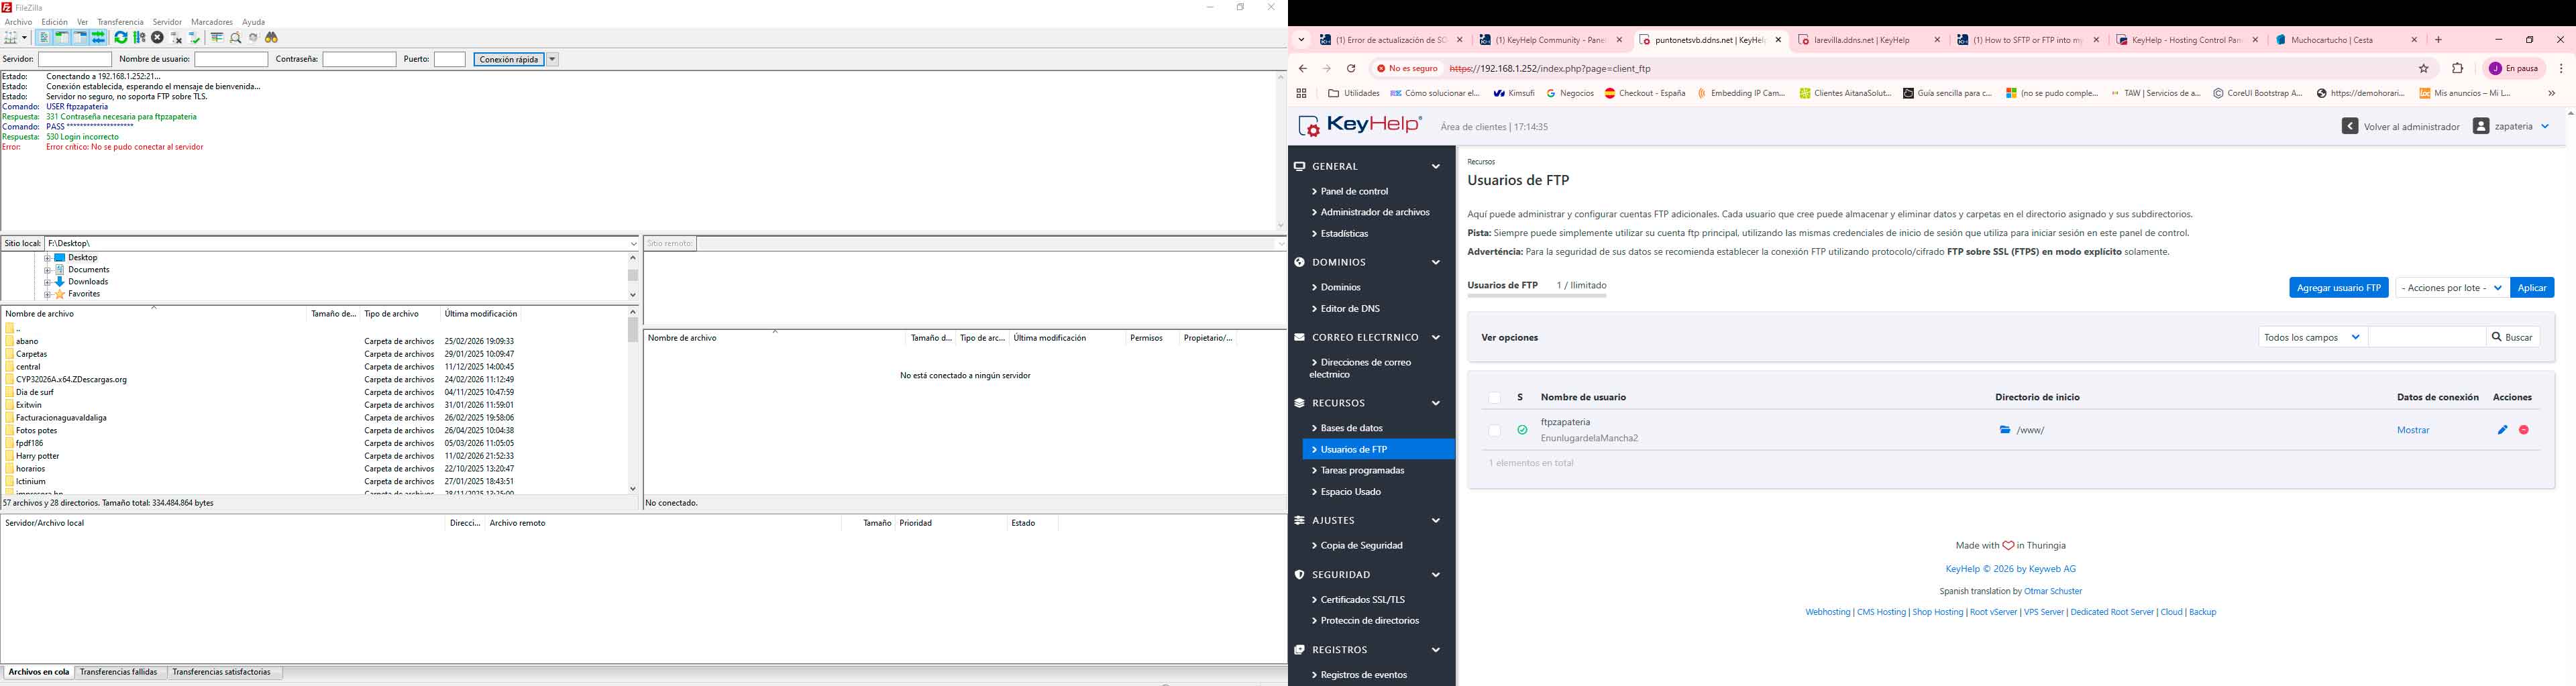The width and height of the screenshot is (2576, 686).
Task: Check the ftpzapateria row checkbox
Action: [1494, 430]
